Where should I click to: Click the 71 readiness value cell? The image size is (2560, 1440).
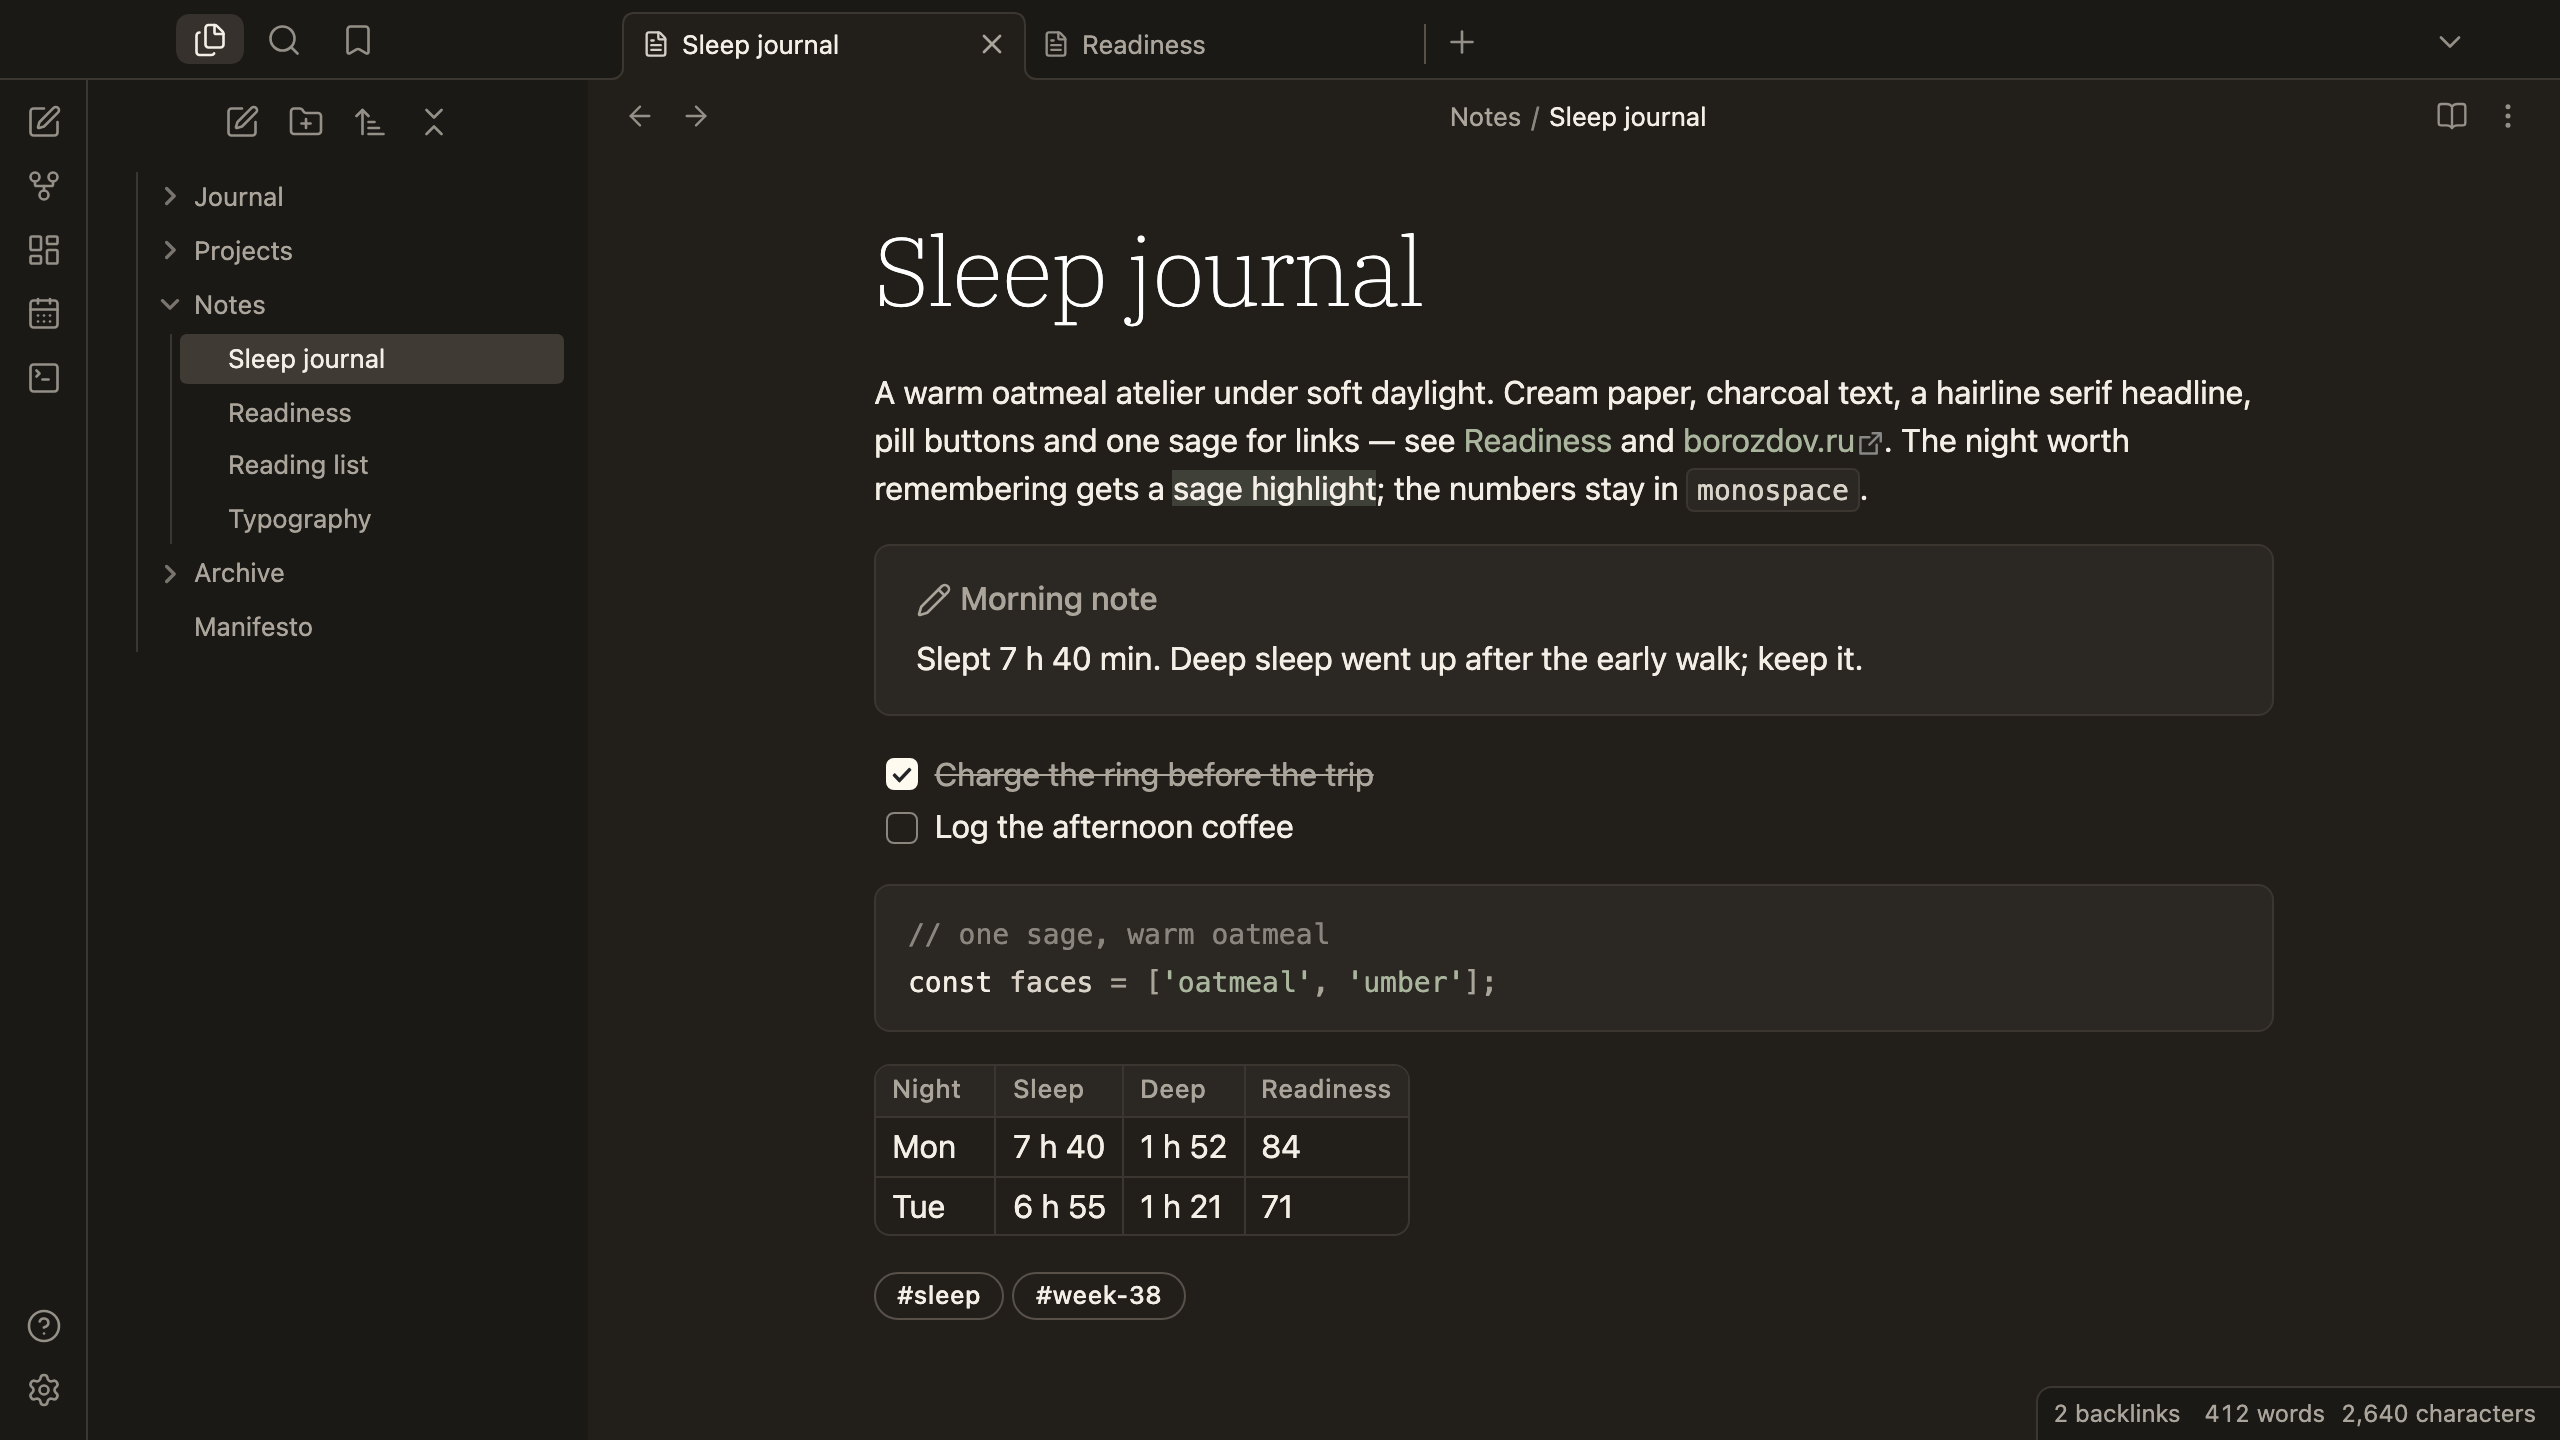click(x=1326, y=1207)
